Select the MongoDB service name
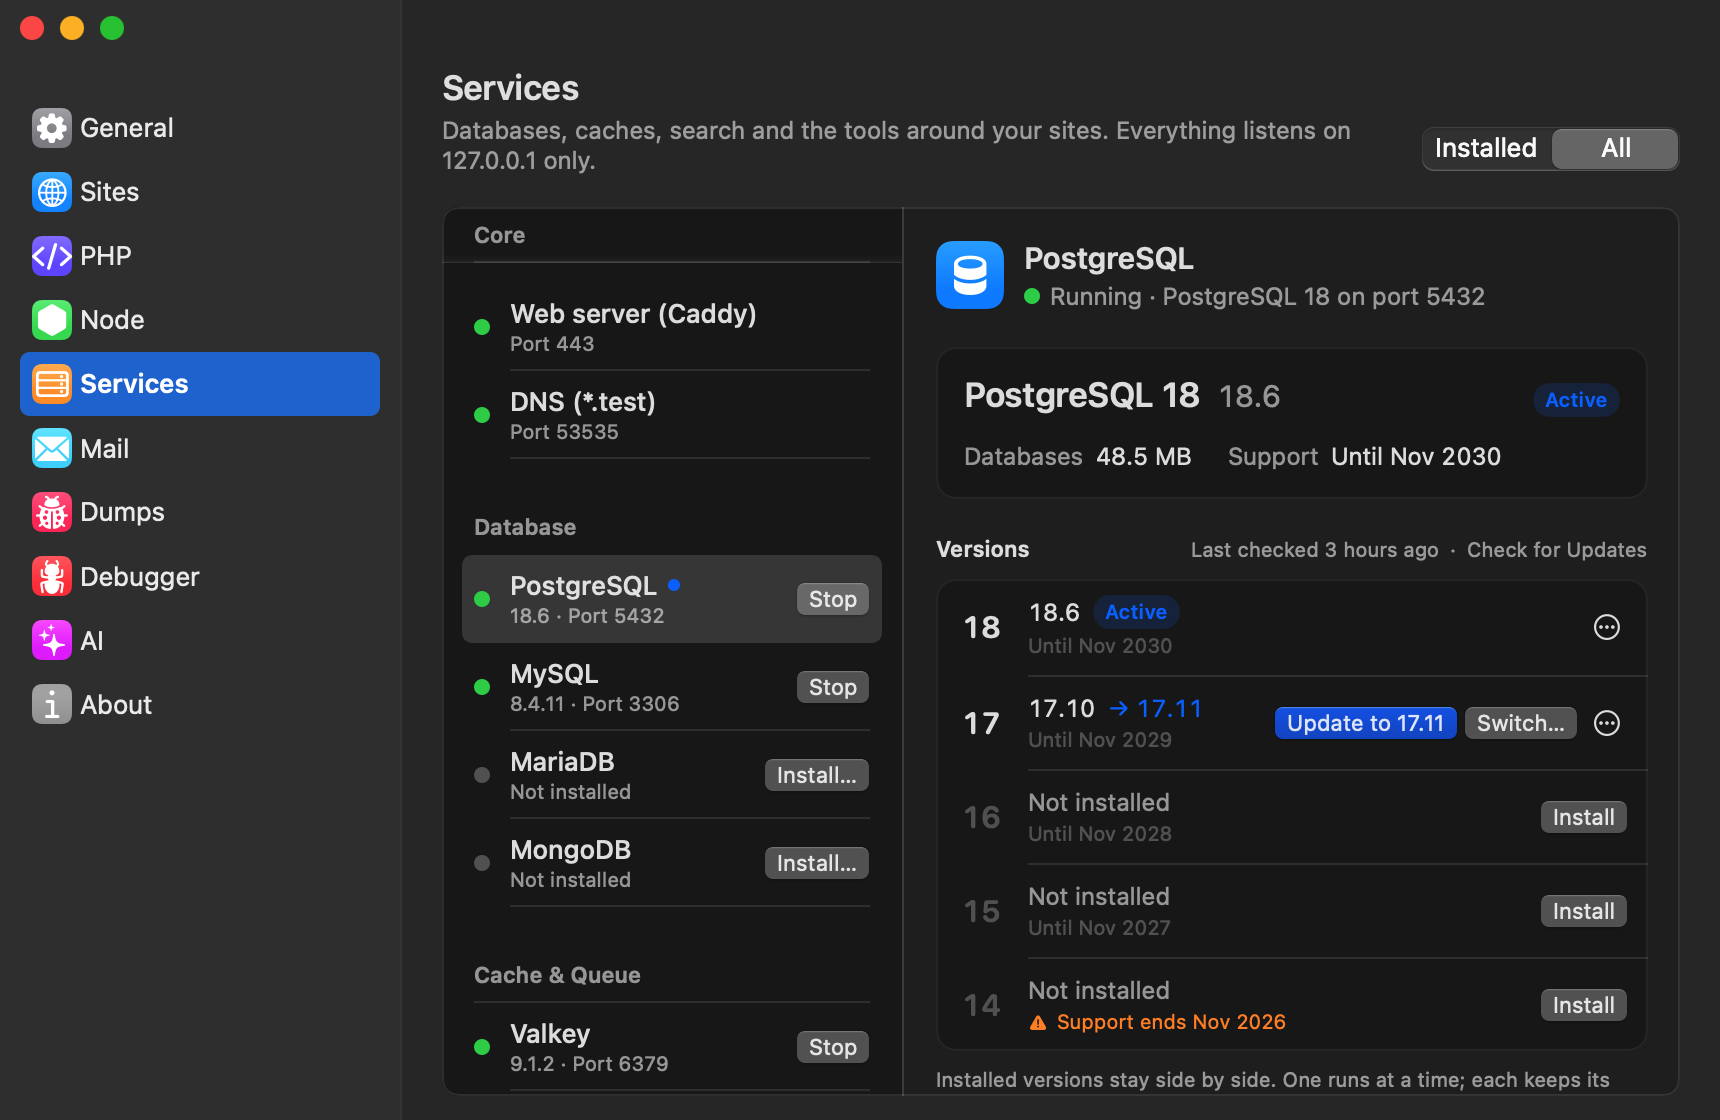Image resolution: width=1720 pixels, height=1120 pixels. click(x=571, y=850)
